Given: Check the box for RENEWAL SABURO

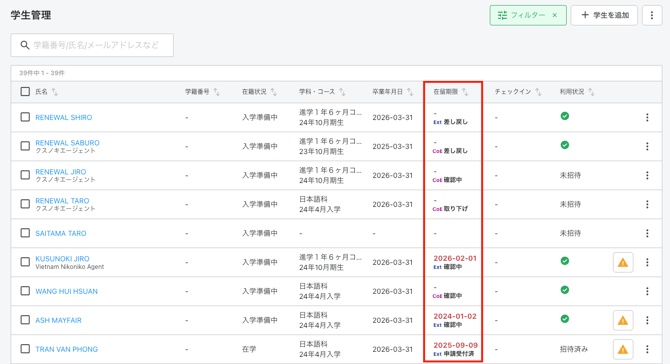Looking at the screenshot, I should [x=25, y=146].
